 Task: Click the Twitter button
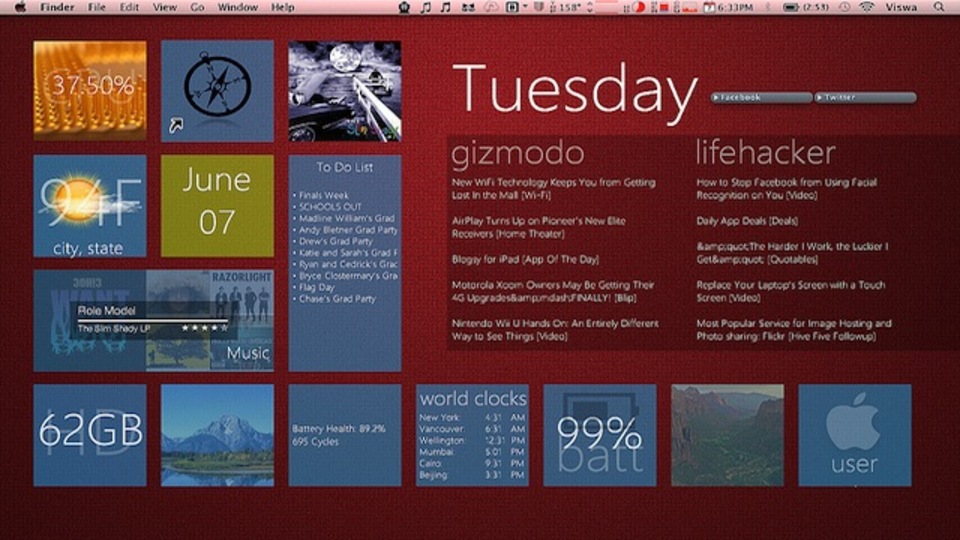coord(866,97)
